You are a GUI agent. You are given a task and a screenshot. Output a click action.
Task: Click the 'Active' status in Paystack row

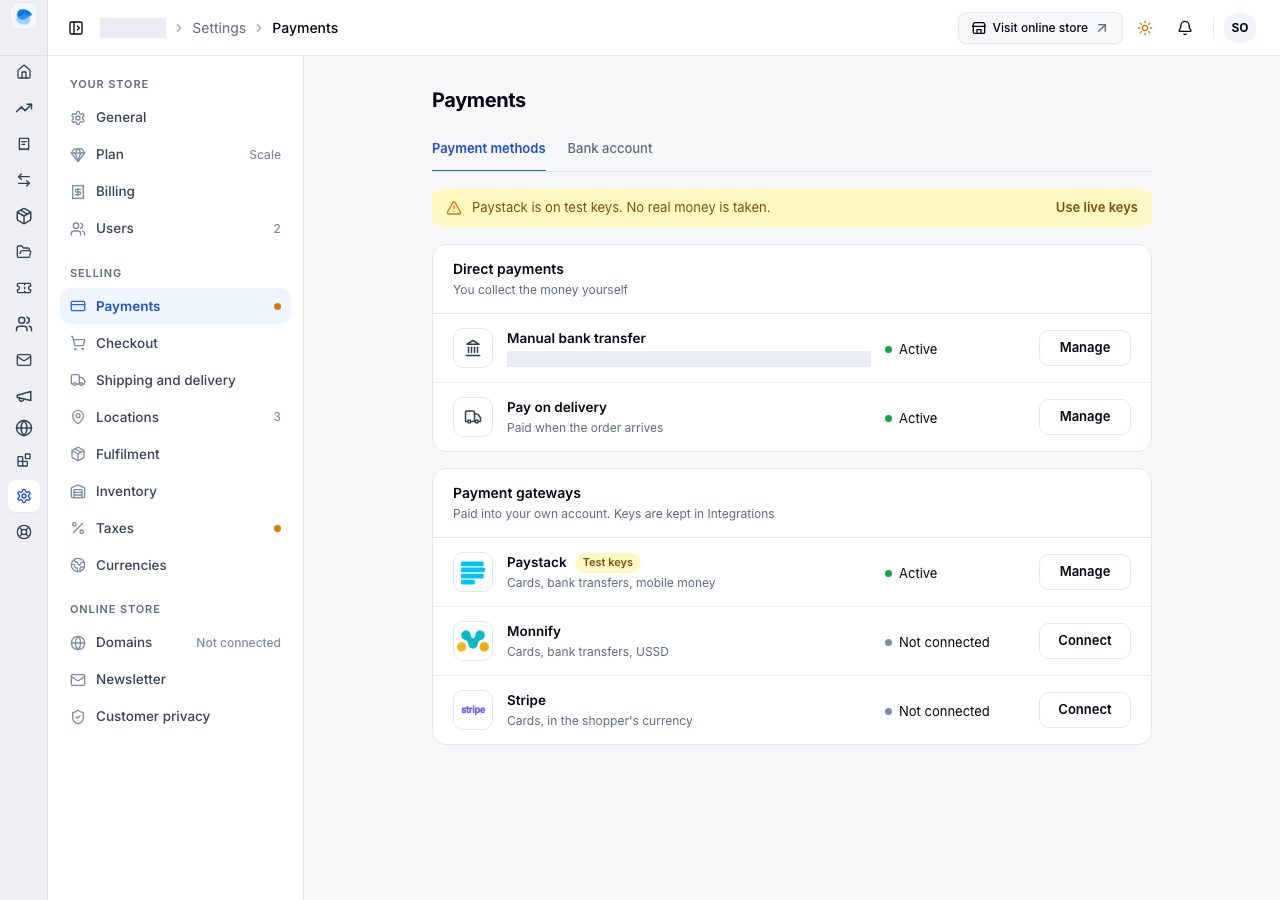918,573
